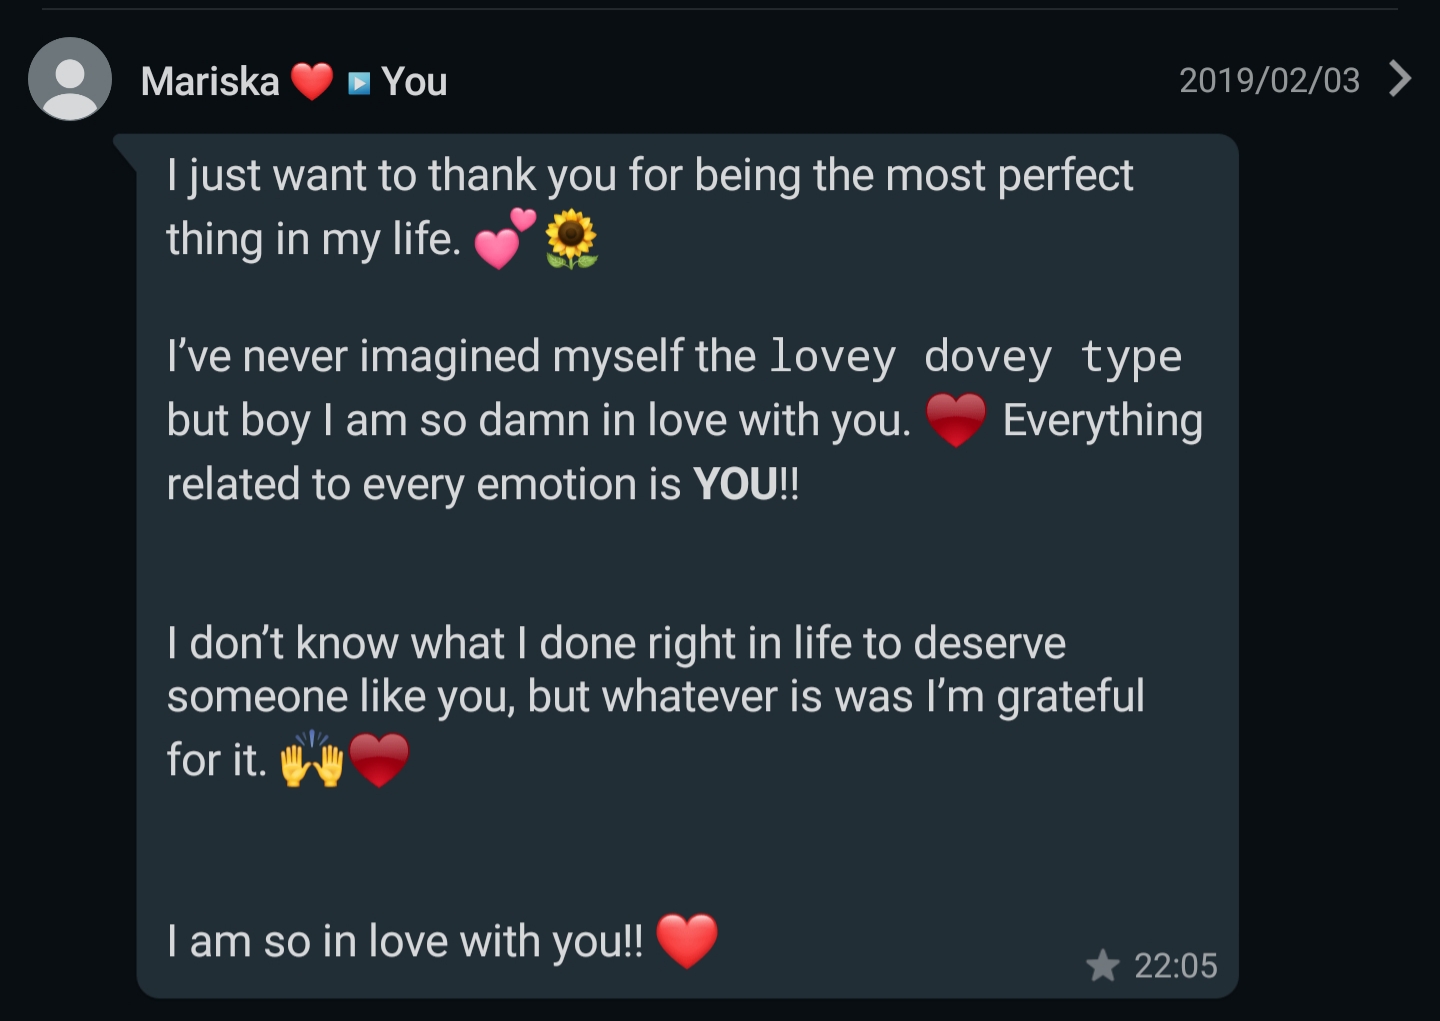Click the blue arrow icon before You

pos(359,82)
